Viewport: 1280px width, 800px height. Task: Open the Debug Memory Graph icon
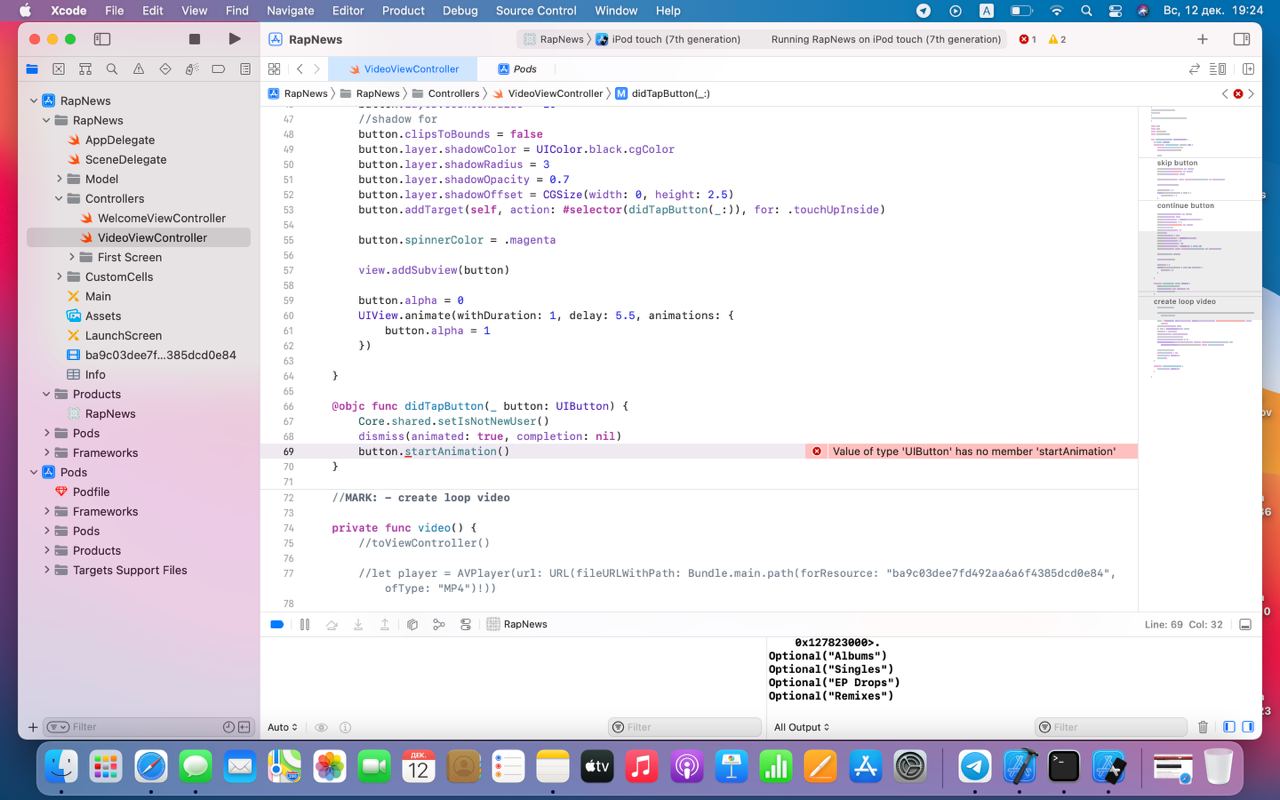[x=438, y=624]
